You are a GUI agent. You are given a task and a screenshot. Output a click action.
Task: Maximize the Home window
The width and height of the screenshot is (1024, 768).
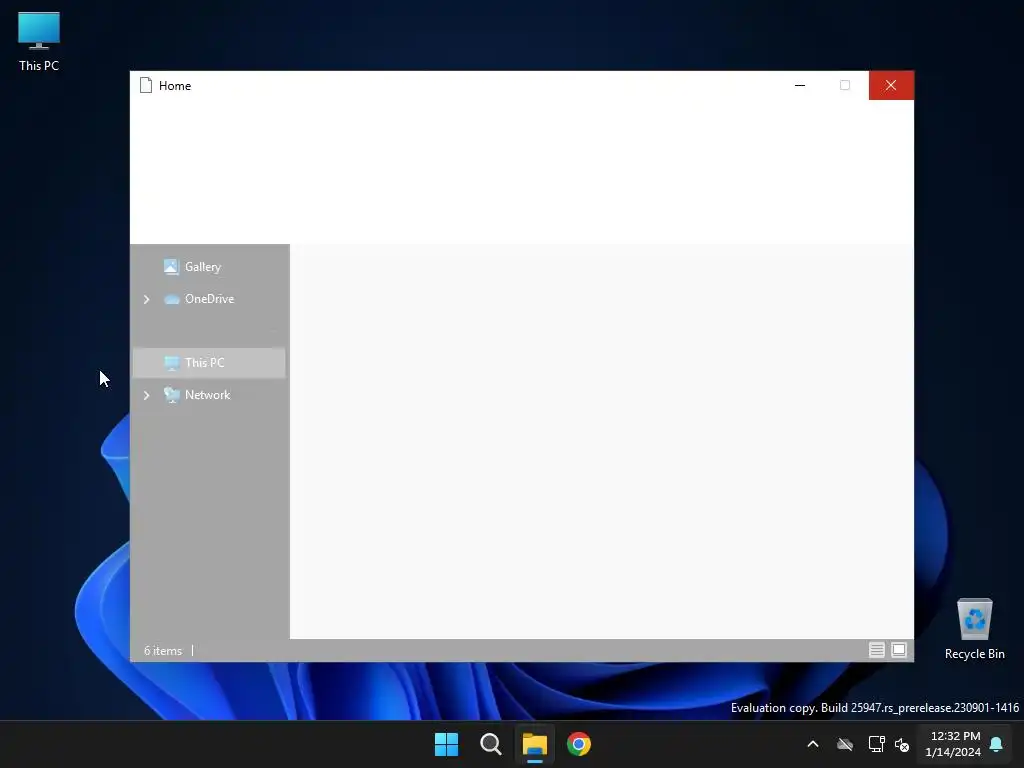click(844, 86)
